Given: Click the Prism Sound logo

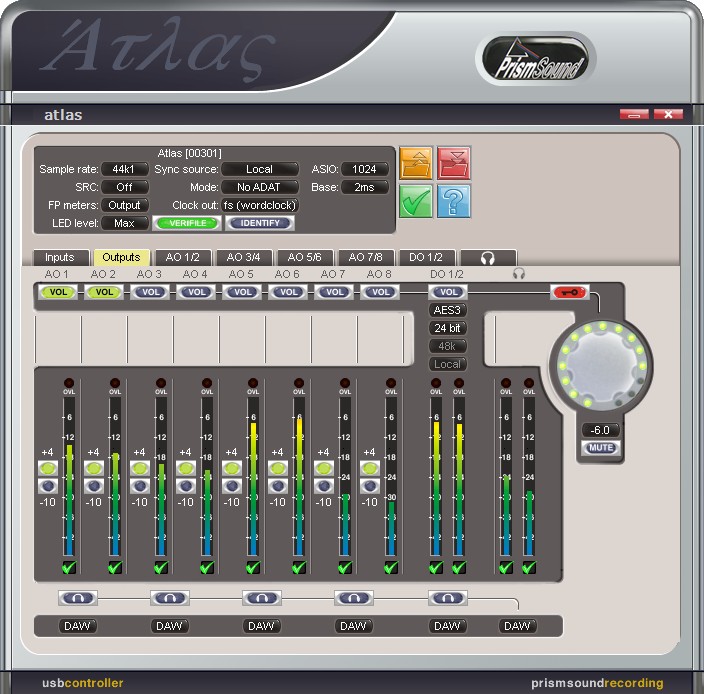Looking at the screenshot, I should point(537,60).
